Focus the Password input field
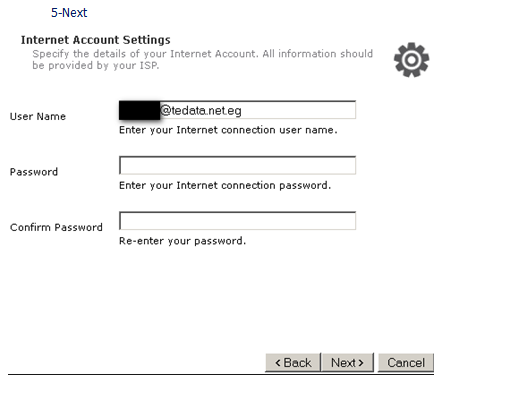Viewport: 514px width, 399px height. point(237,165)
